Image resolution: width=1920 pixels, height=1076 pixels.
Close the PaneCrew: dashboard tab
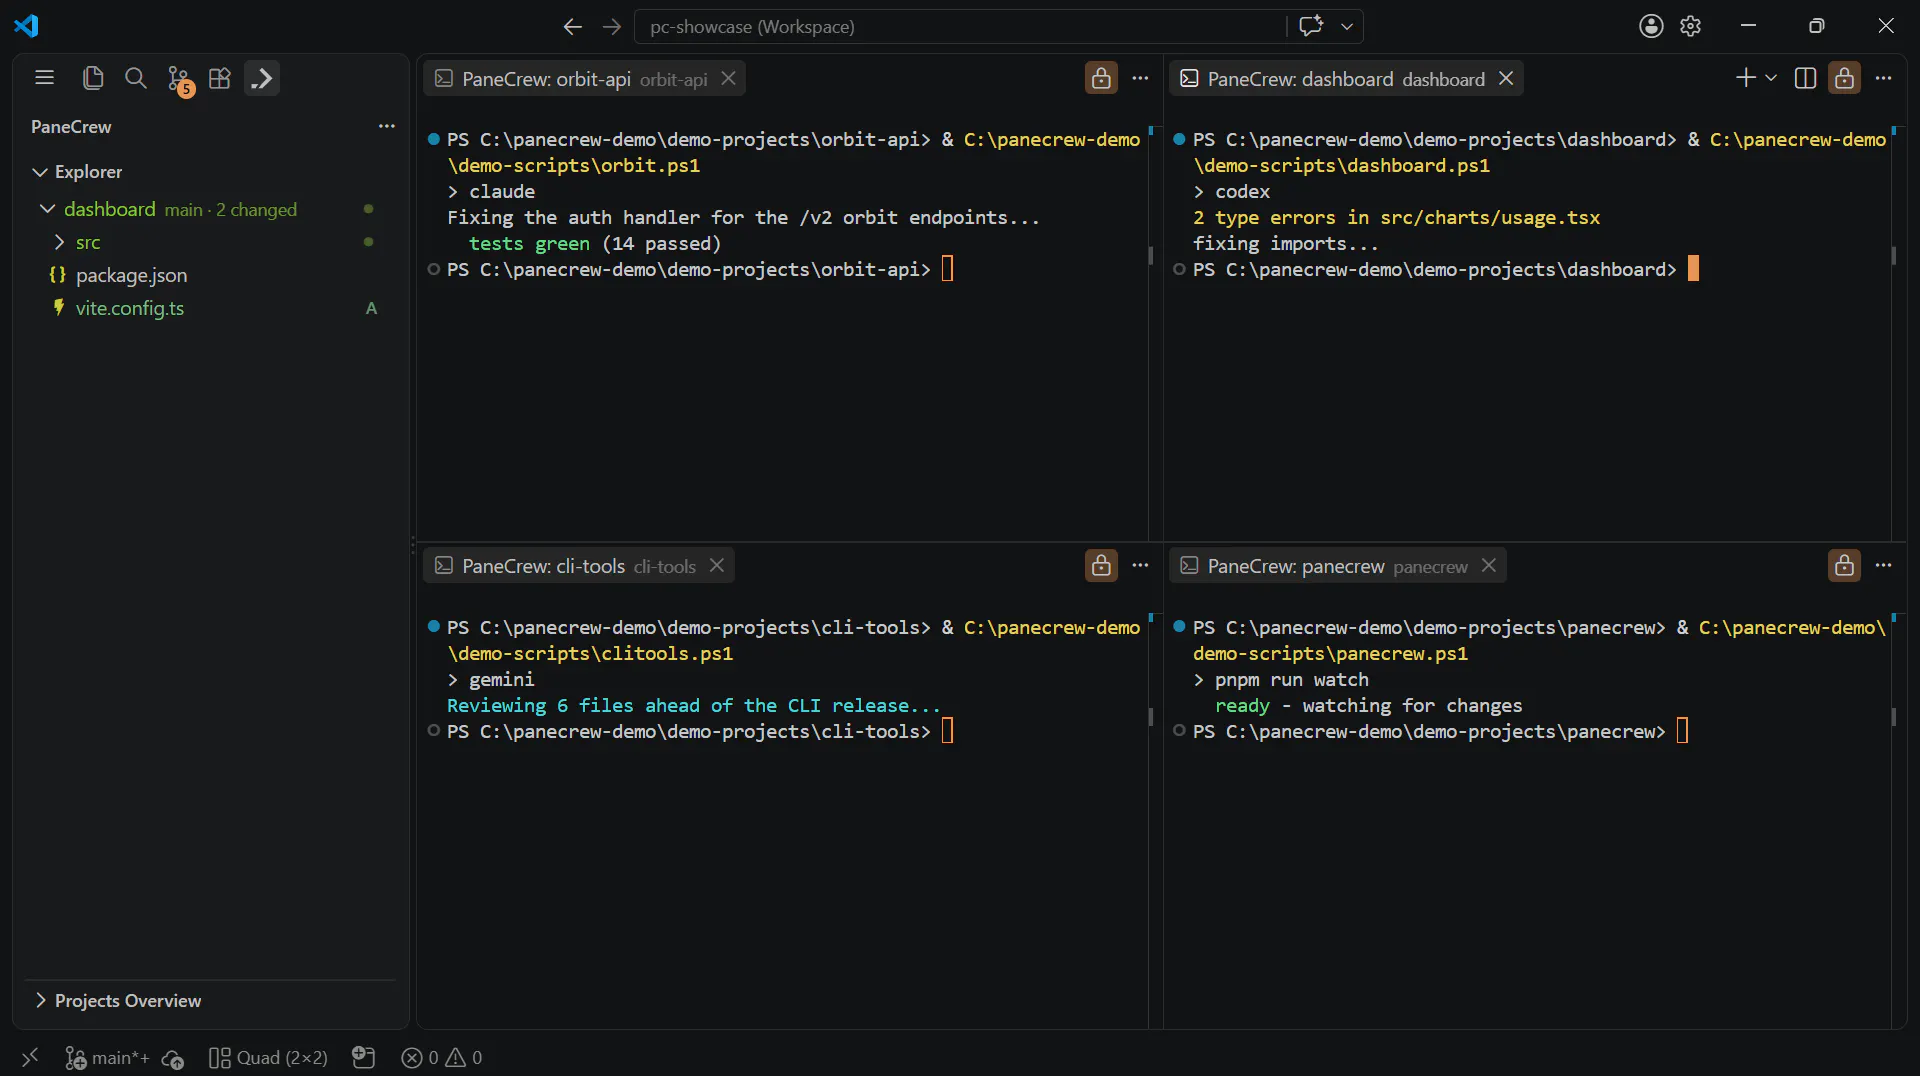(1506, 78)
